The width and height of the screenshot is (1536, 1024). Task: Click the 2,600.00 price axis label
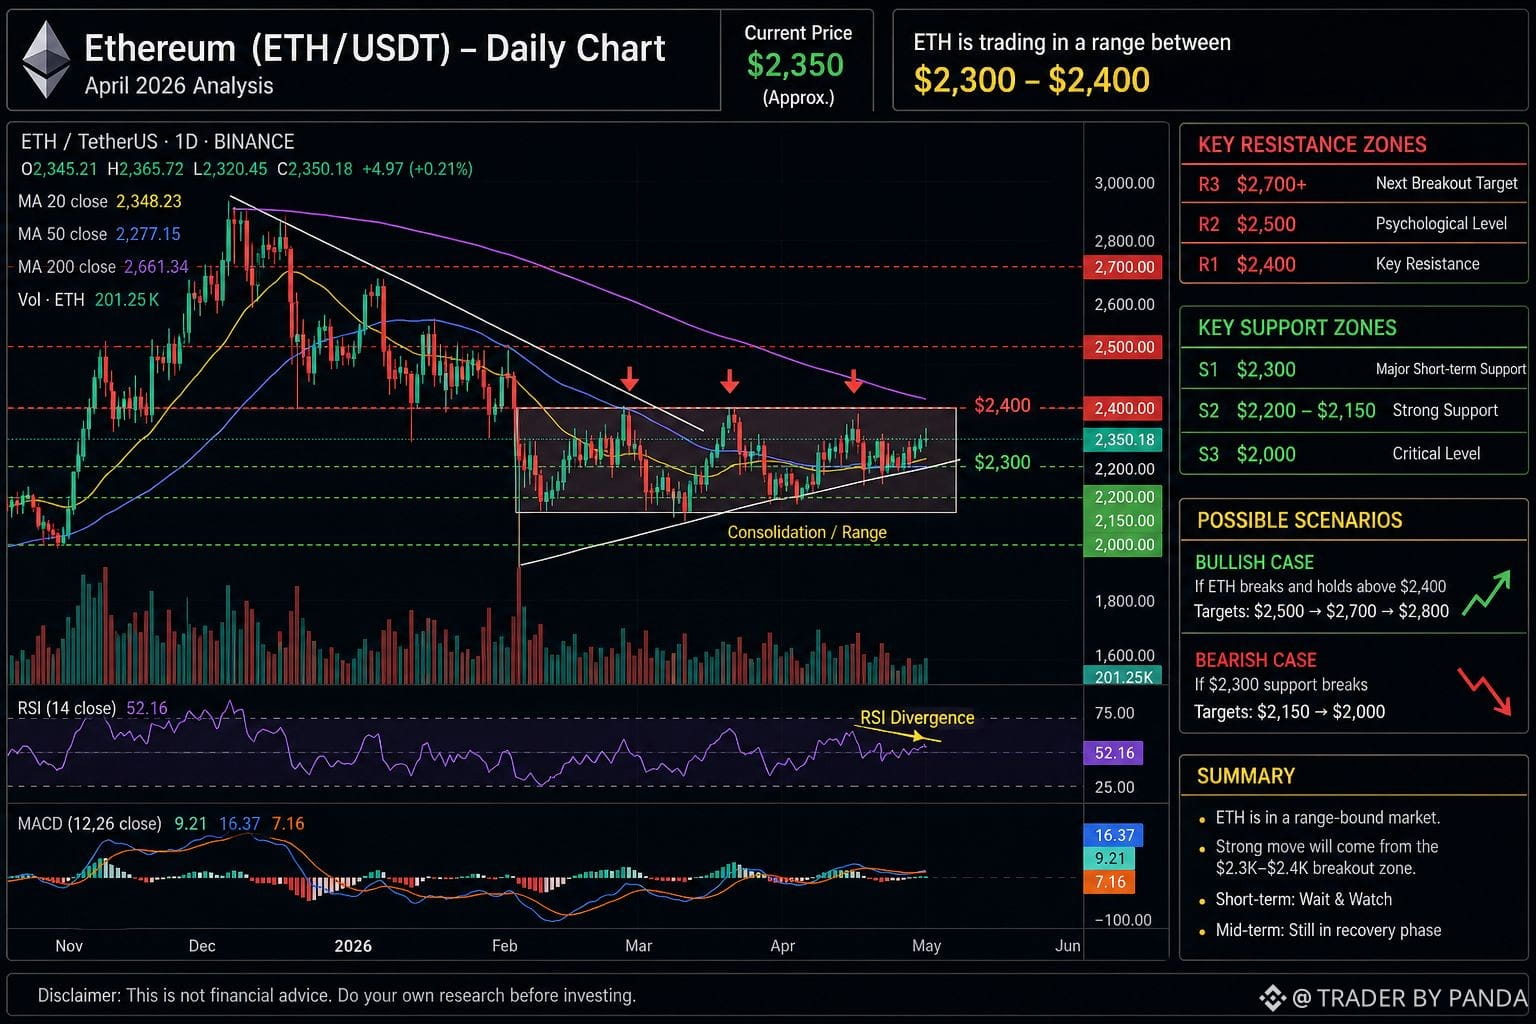pos(1124,304)
